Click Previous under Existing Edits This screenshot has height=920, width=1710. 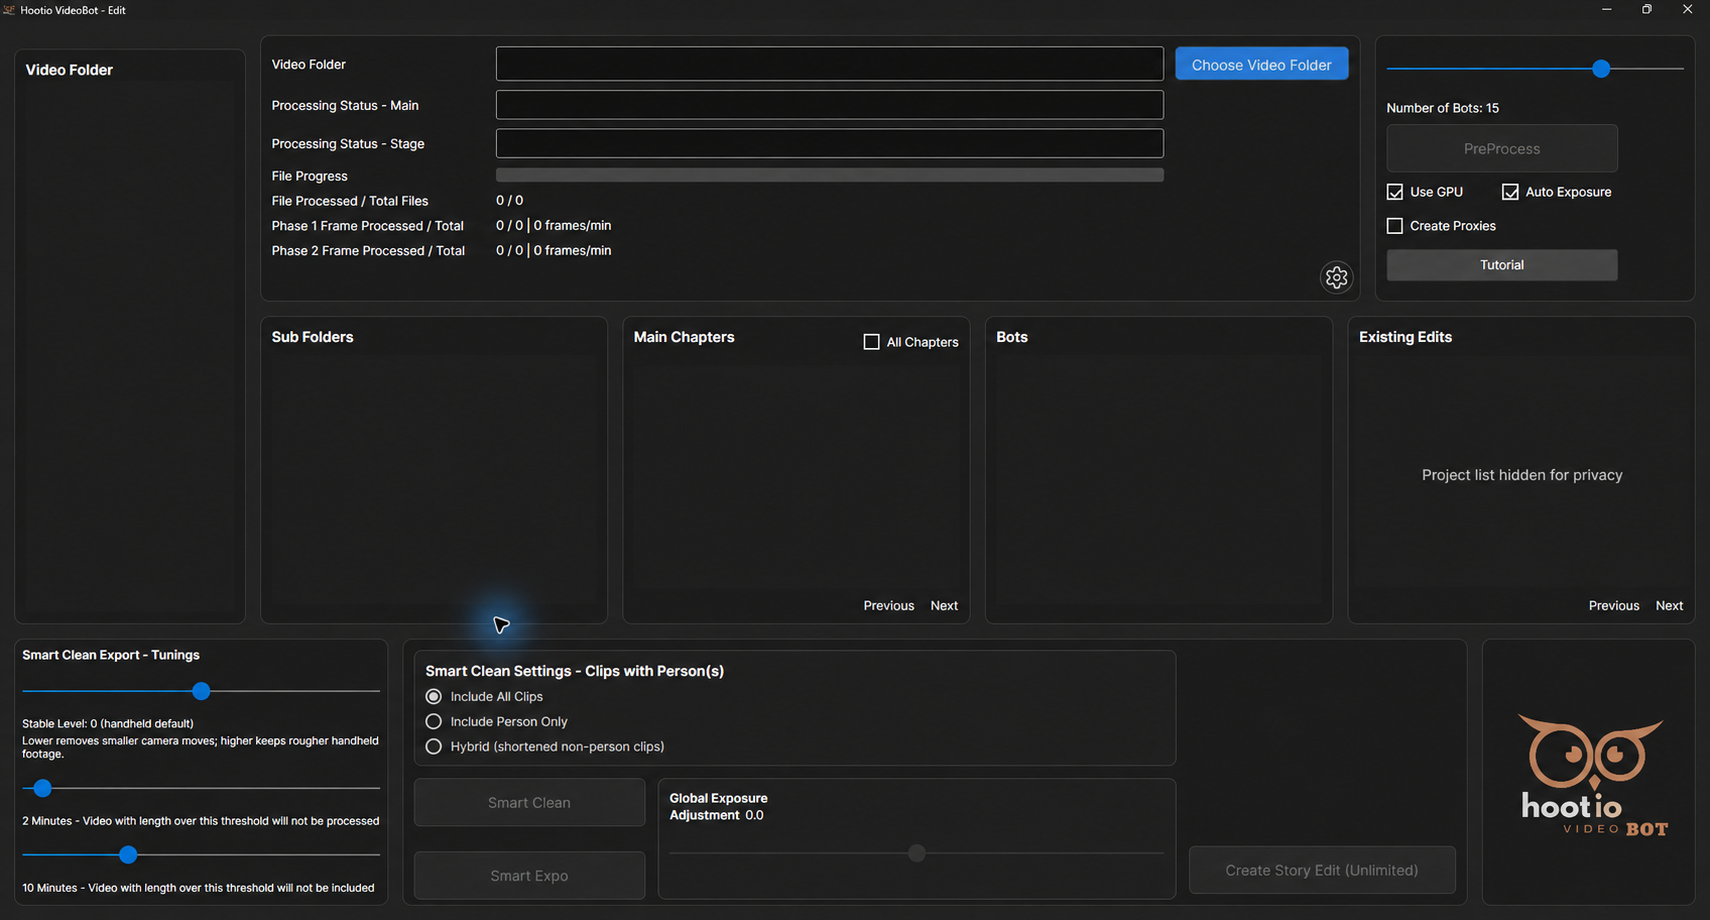1613,606
